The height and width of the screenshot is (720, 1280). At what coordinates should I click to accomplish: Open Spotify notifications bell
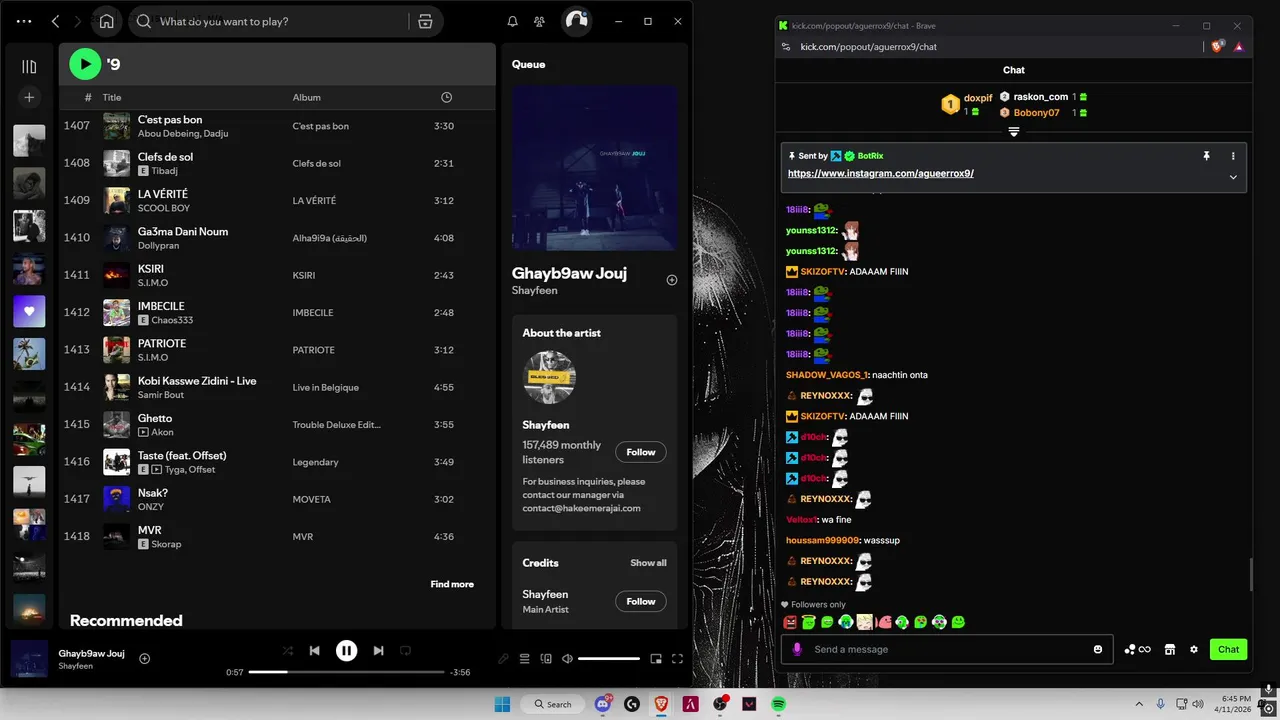tap(512, 21)
